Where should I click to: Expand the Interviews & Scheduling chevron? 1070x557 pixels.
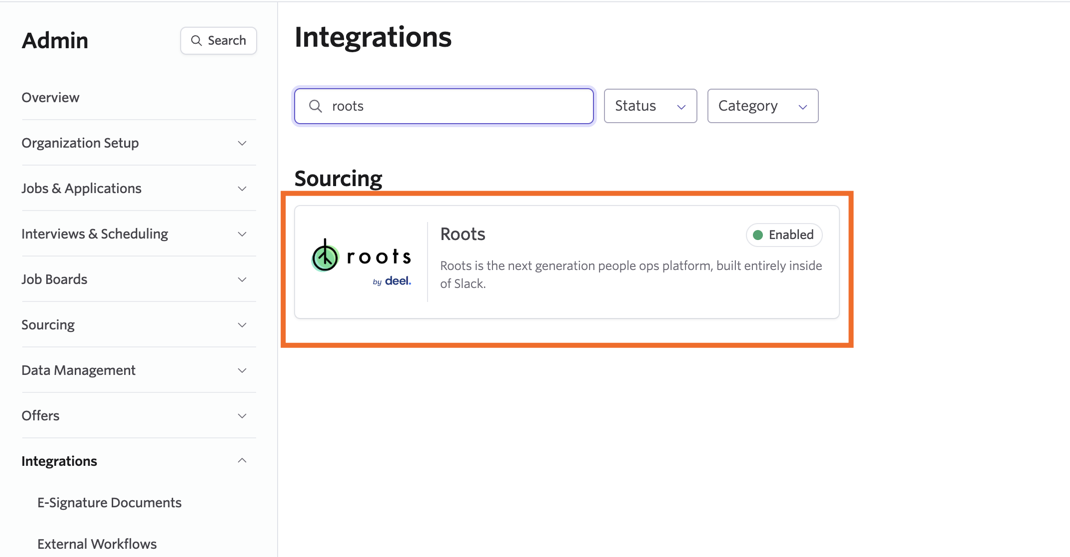(x=242, y=234)
